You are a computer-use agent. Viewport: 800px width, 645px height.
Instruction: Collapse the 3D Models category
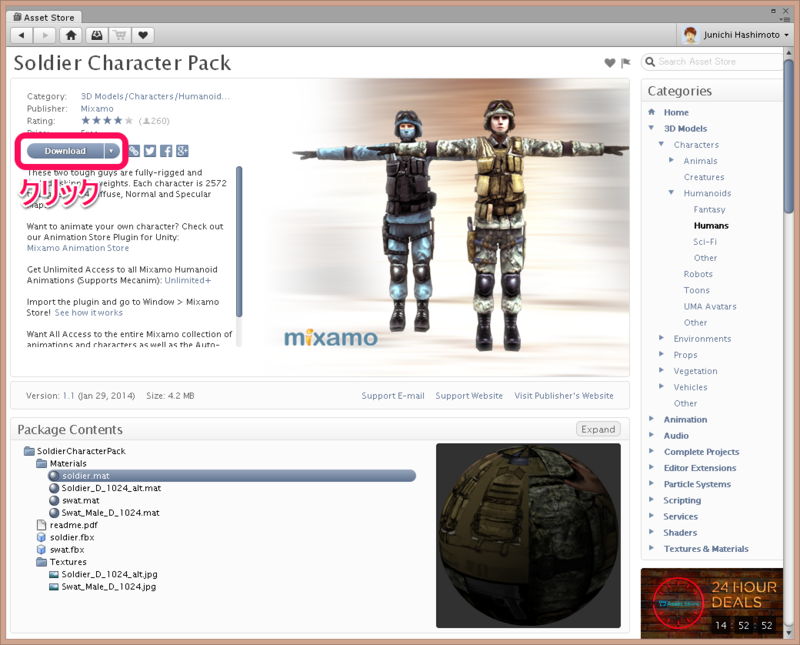pos(651,128)
